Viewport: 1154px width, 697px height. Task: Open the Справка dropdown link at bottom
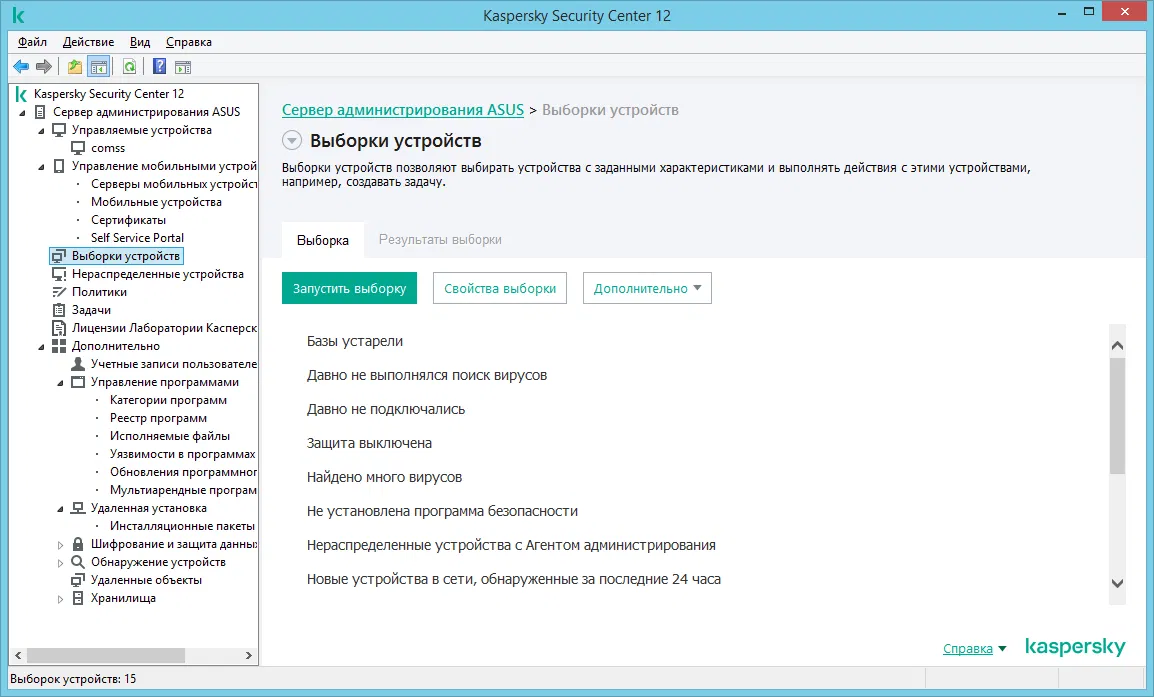974,648
